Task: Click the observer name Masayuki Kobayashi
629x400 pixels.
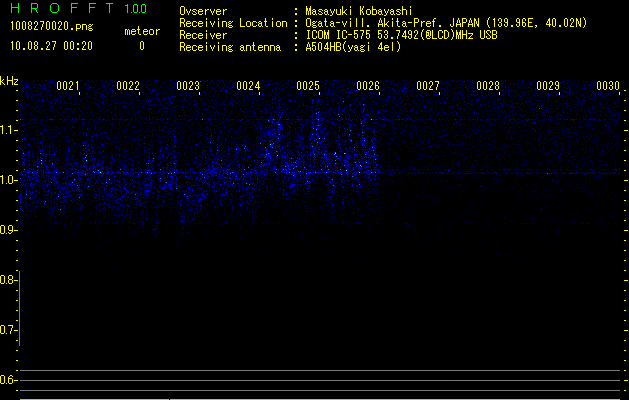Action: click(359, 11)
